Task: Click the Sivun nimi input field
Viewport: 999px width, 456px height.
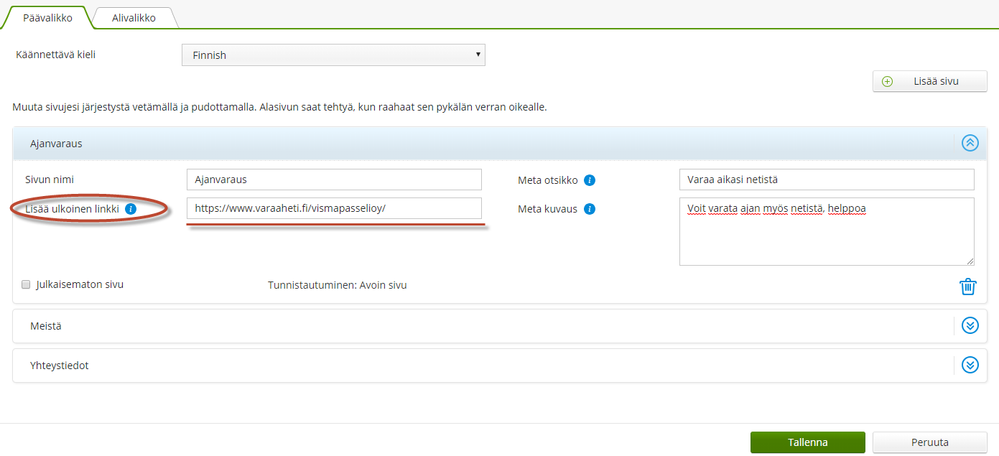Action: point(334,180)
